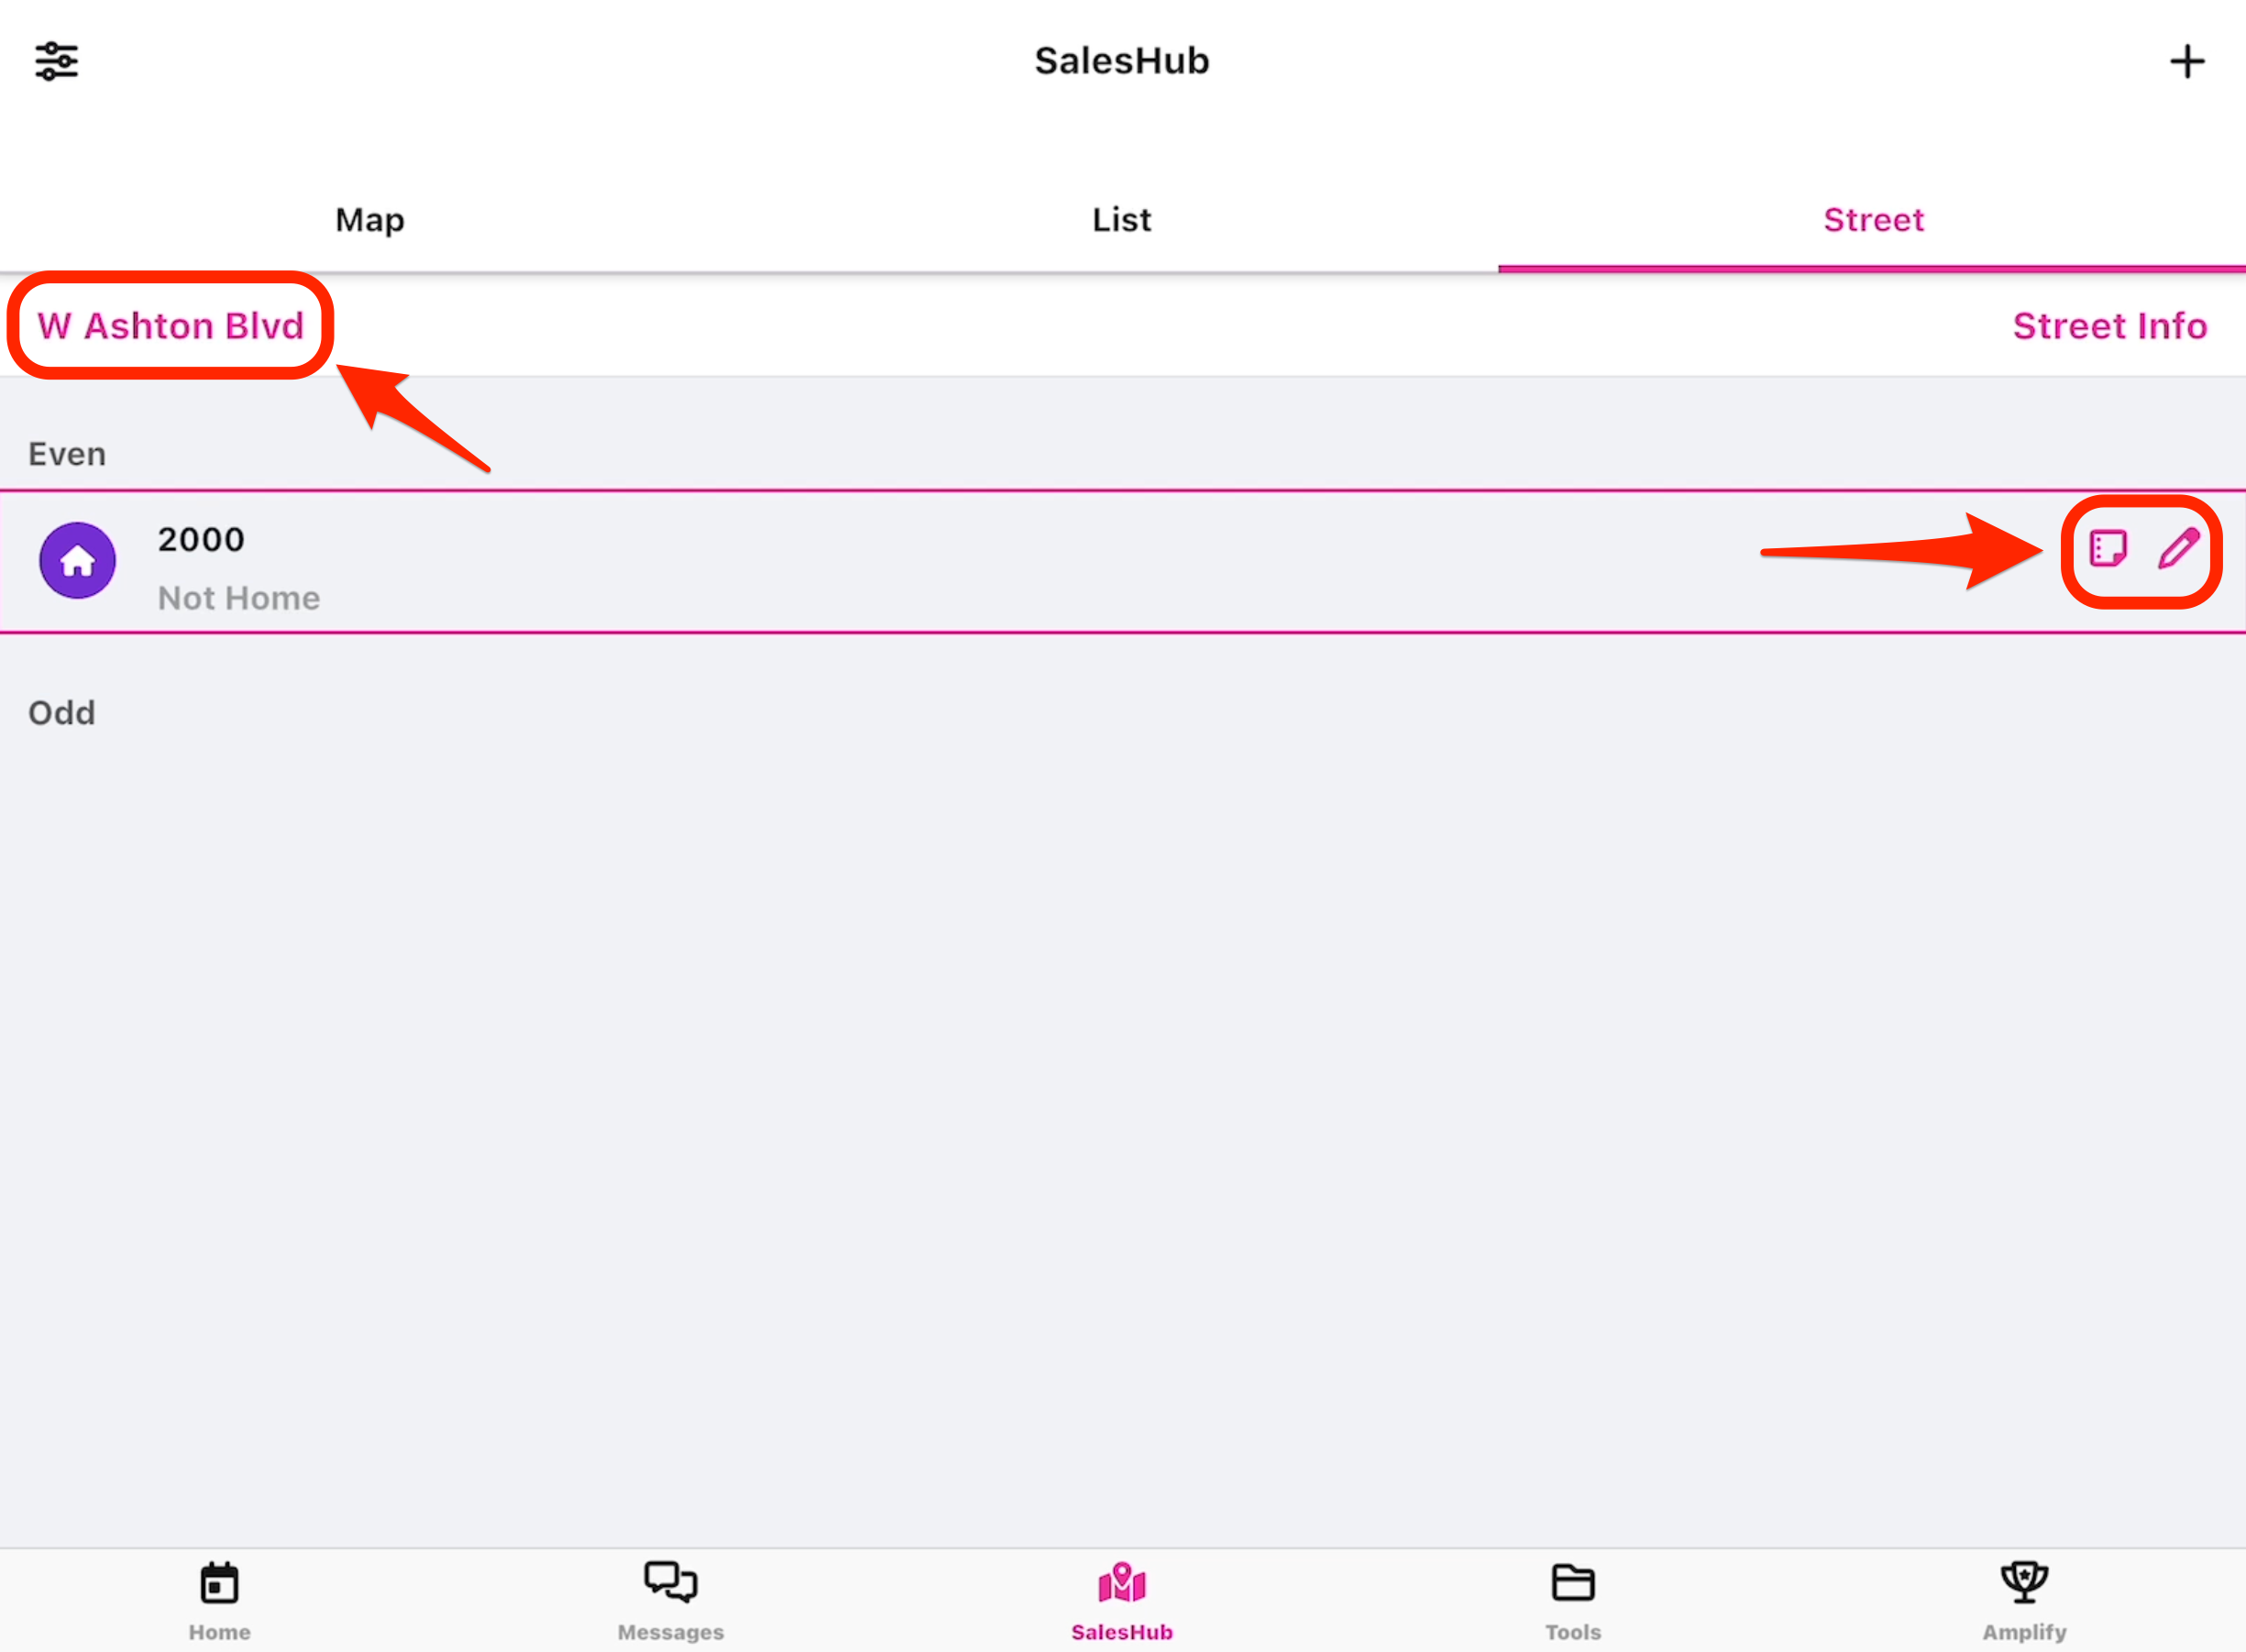
Task: Open the Messages chat icon
Action: pos(670,1582)
